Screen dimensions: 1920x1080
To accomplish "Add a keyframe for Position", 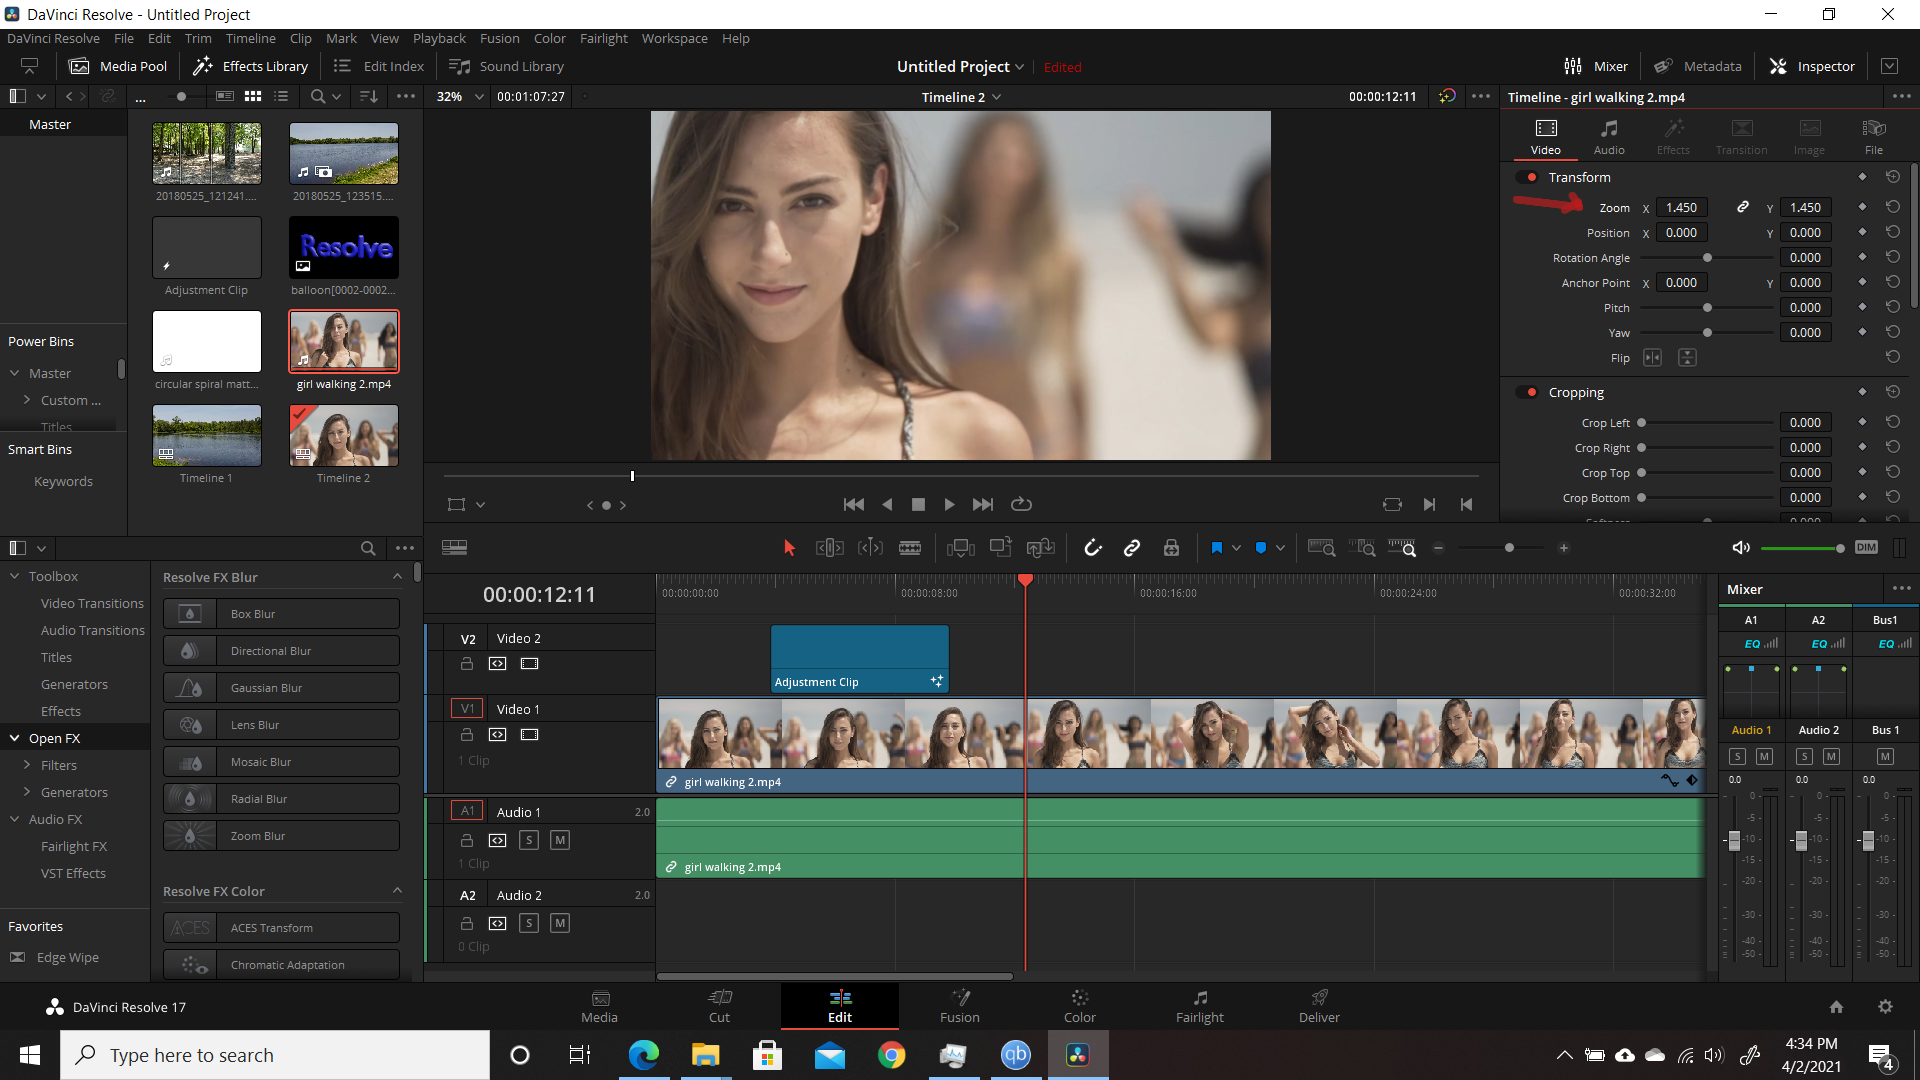I will pyautogui.click(x=1862, y=232).
